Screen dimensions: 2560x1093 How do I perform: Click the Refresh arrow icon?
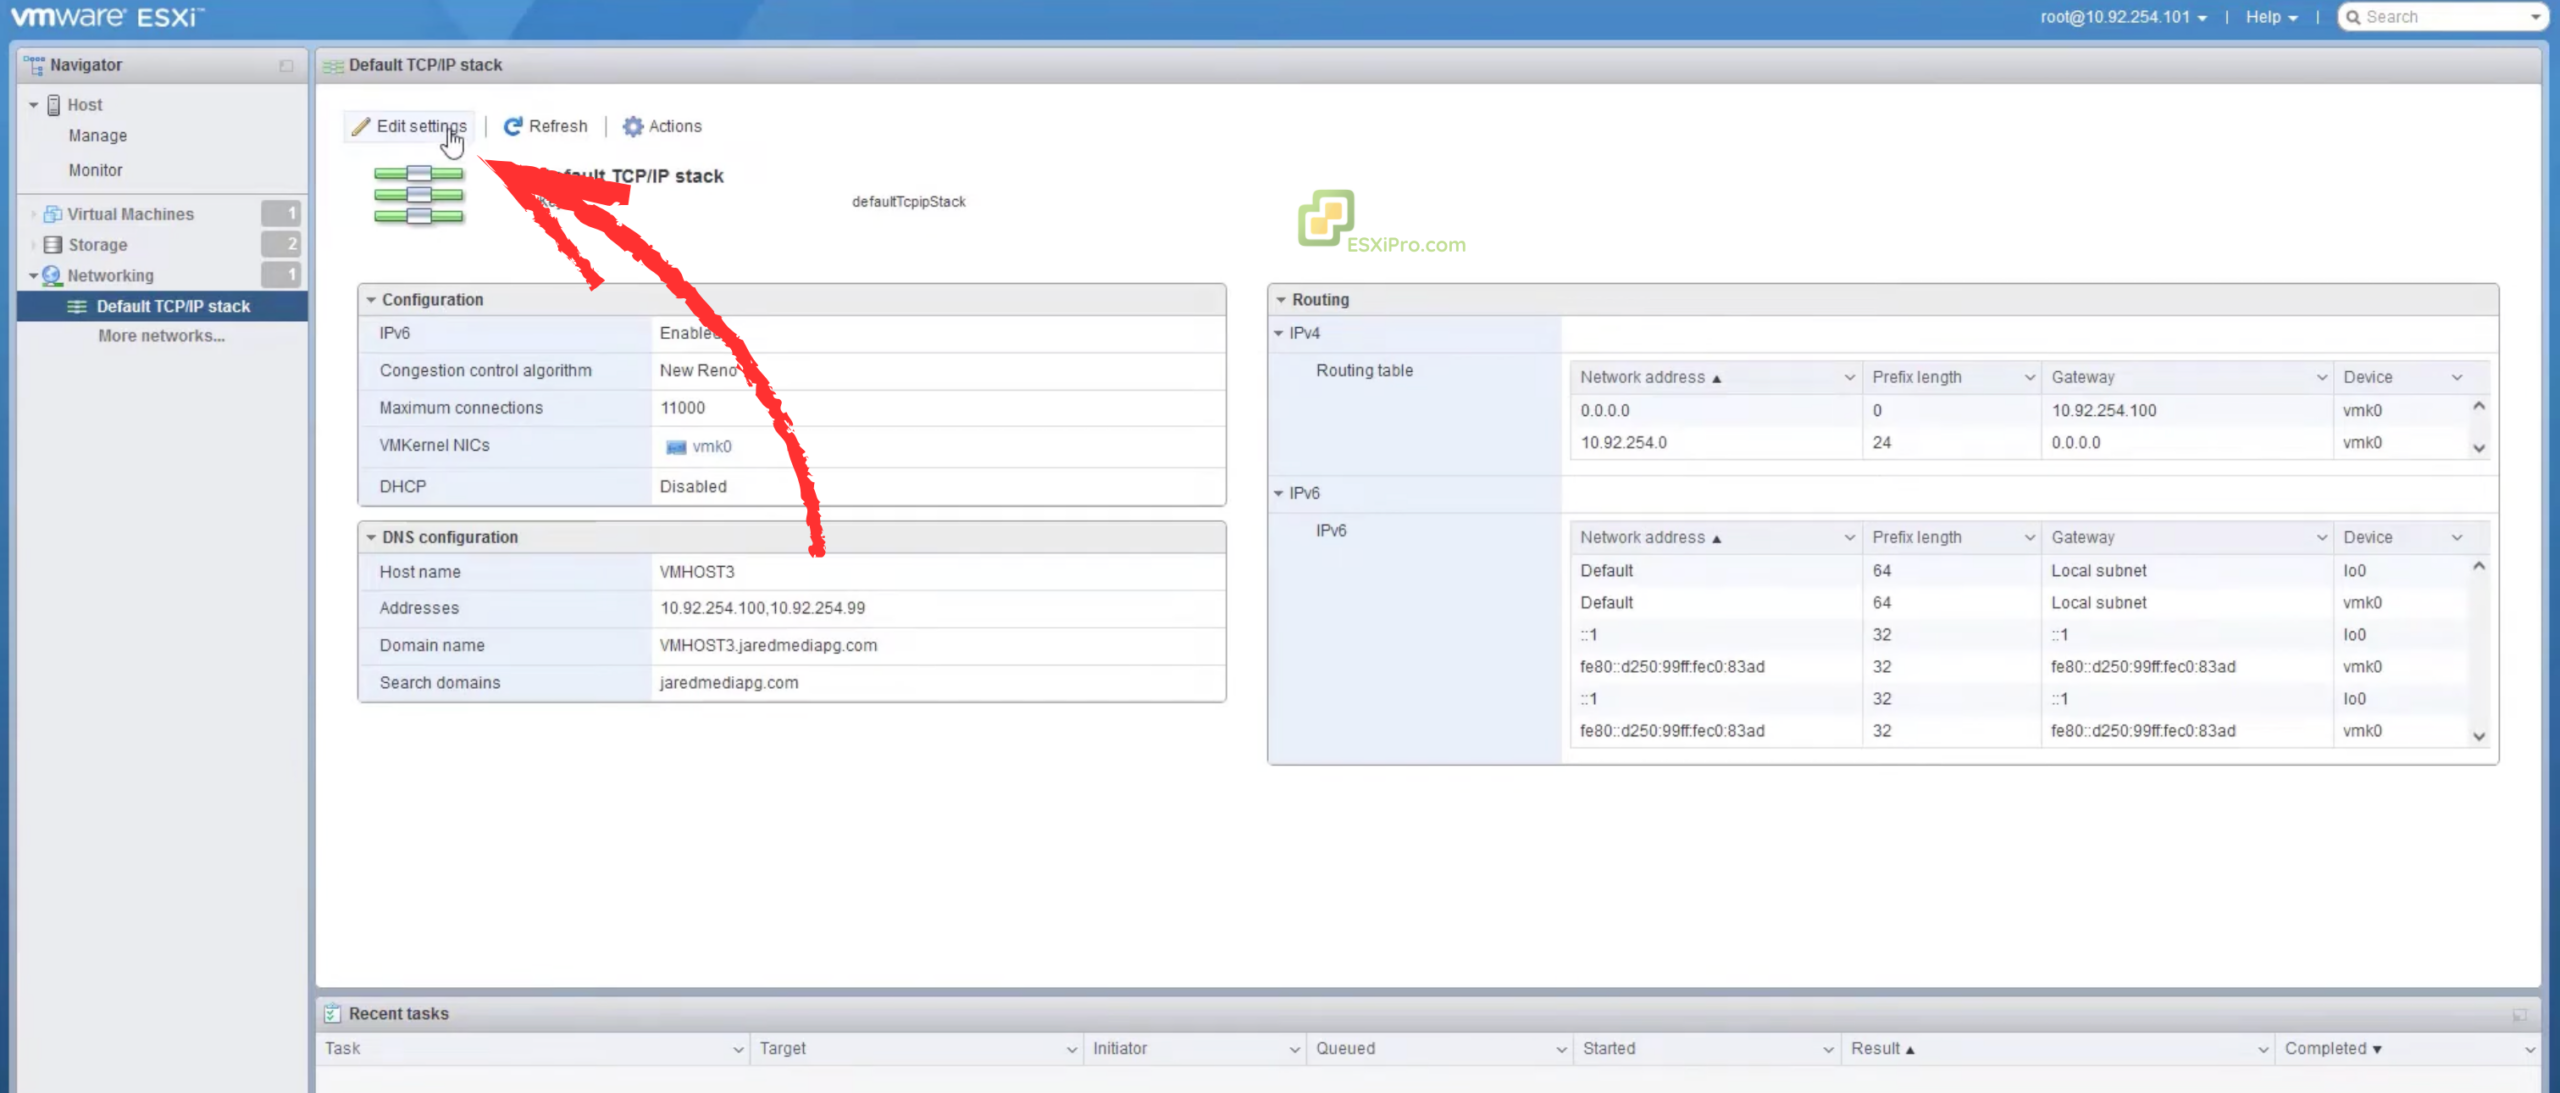coord(513,126)
